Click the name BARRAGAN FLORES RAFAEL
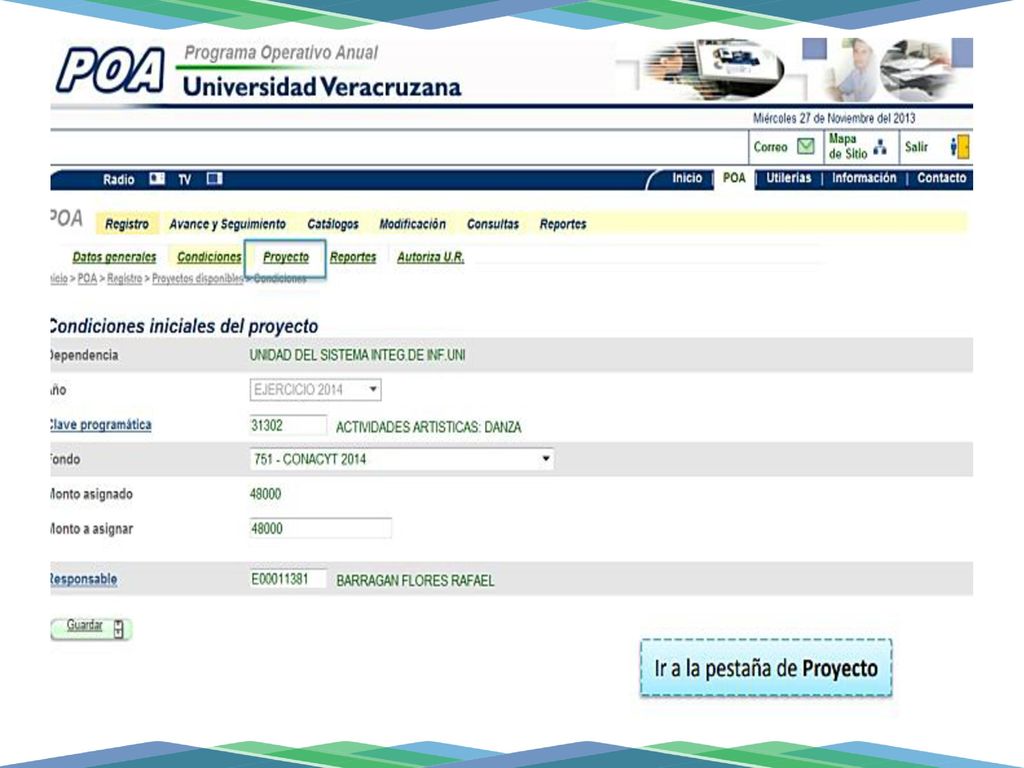 coord(415,581)
